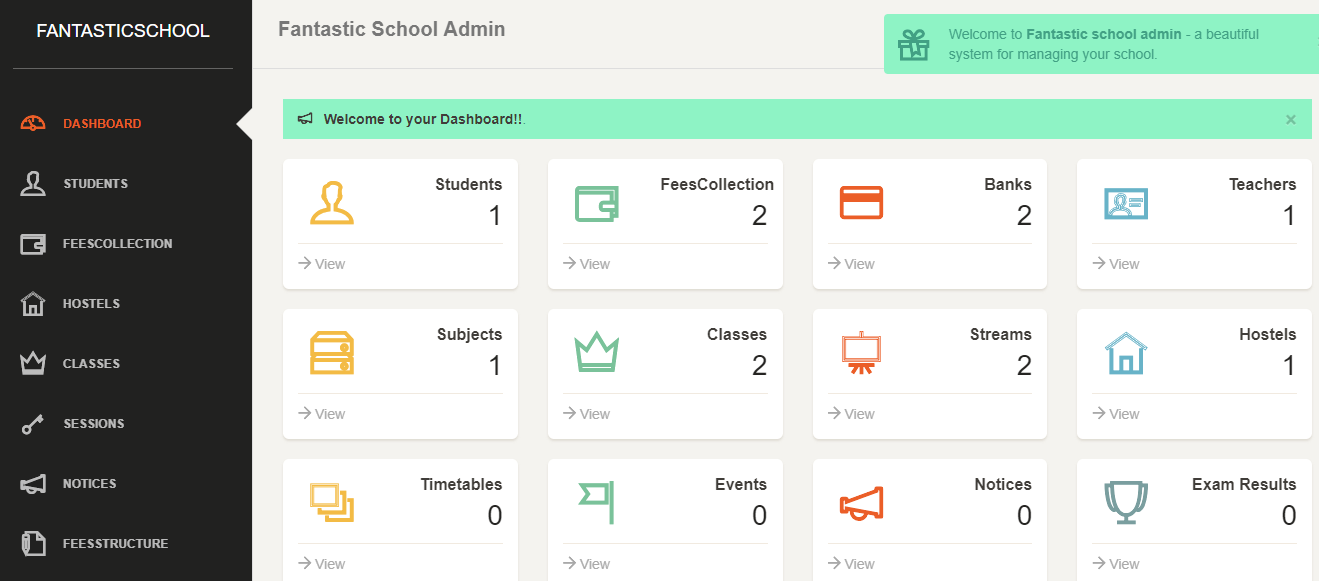Dismiss the Welcome to your Dashboard alert
This screenshot has width=1319, height=581.
(1290, 119)
